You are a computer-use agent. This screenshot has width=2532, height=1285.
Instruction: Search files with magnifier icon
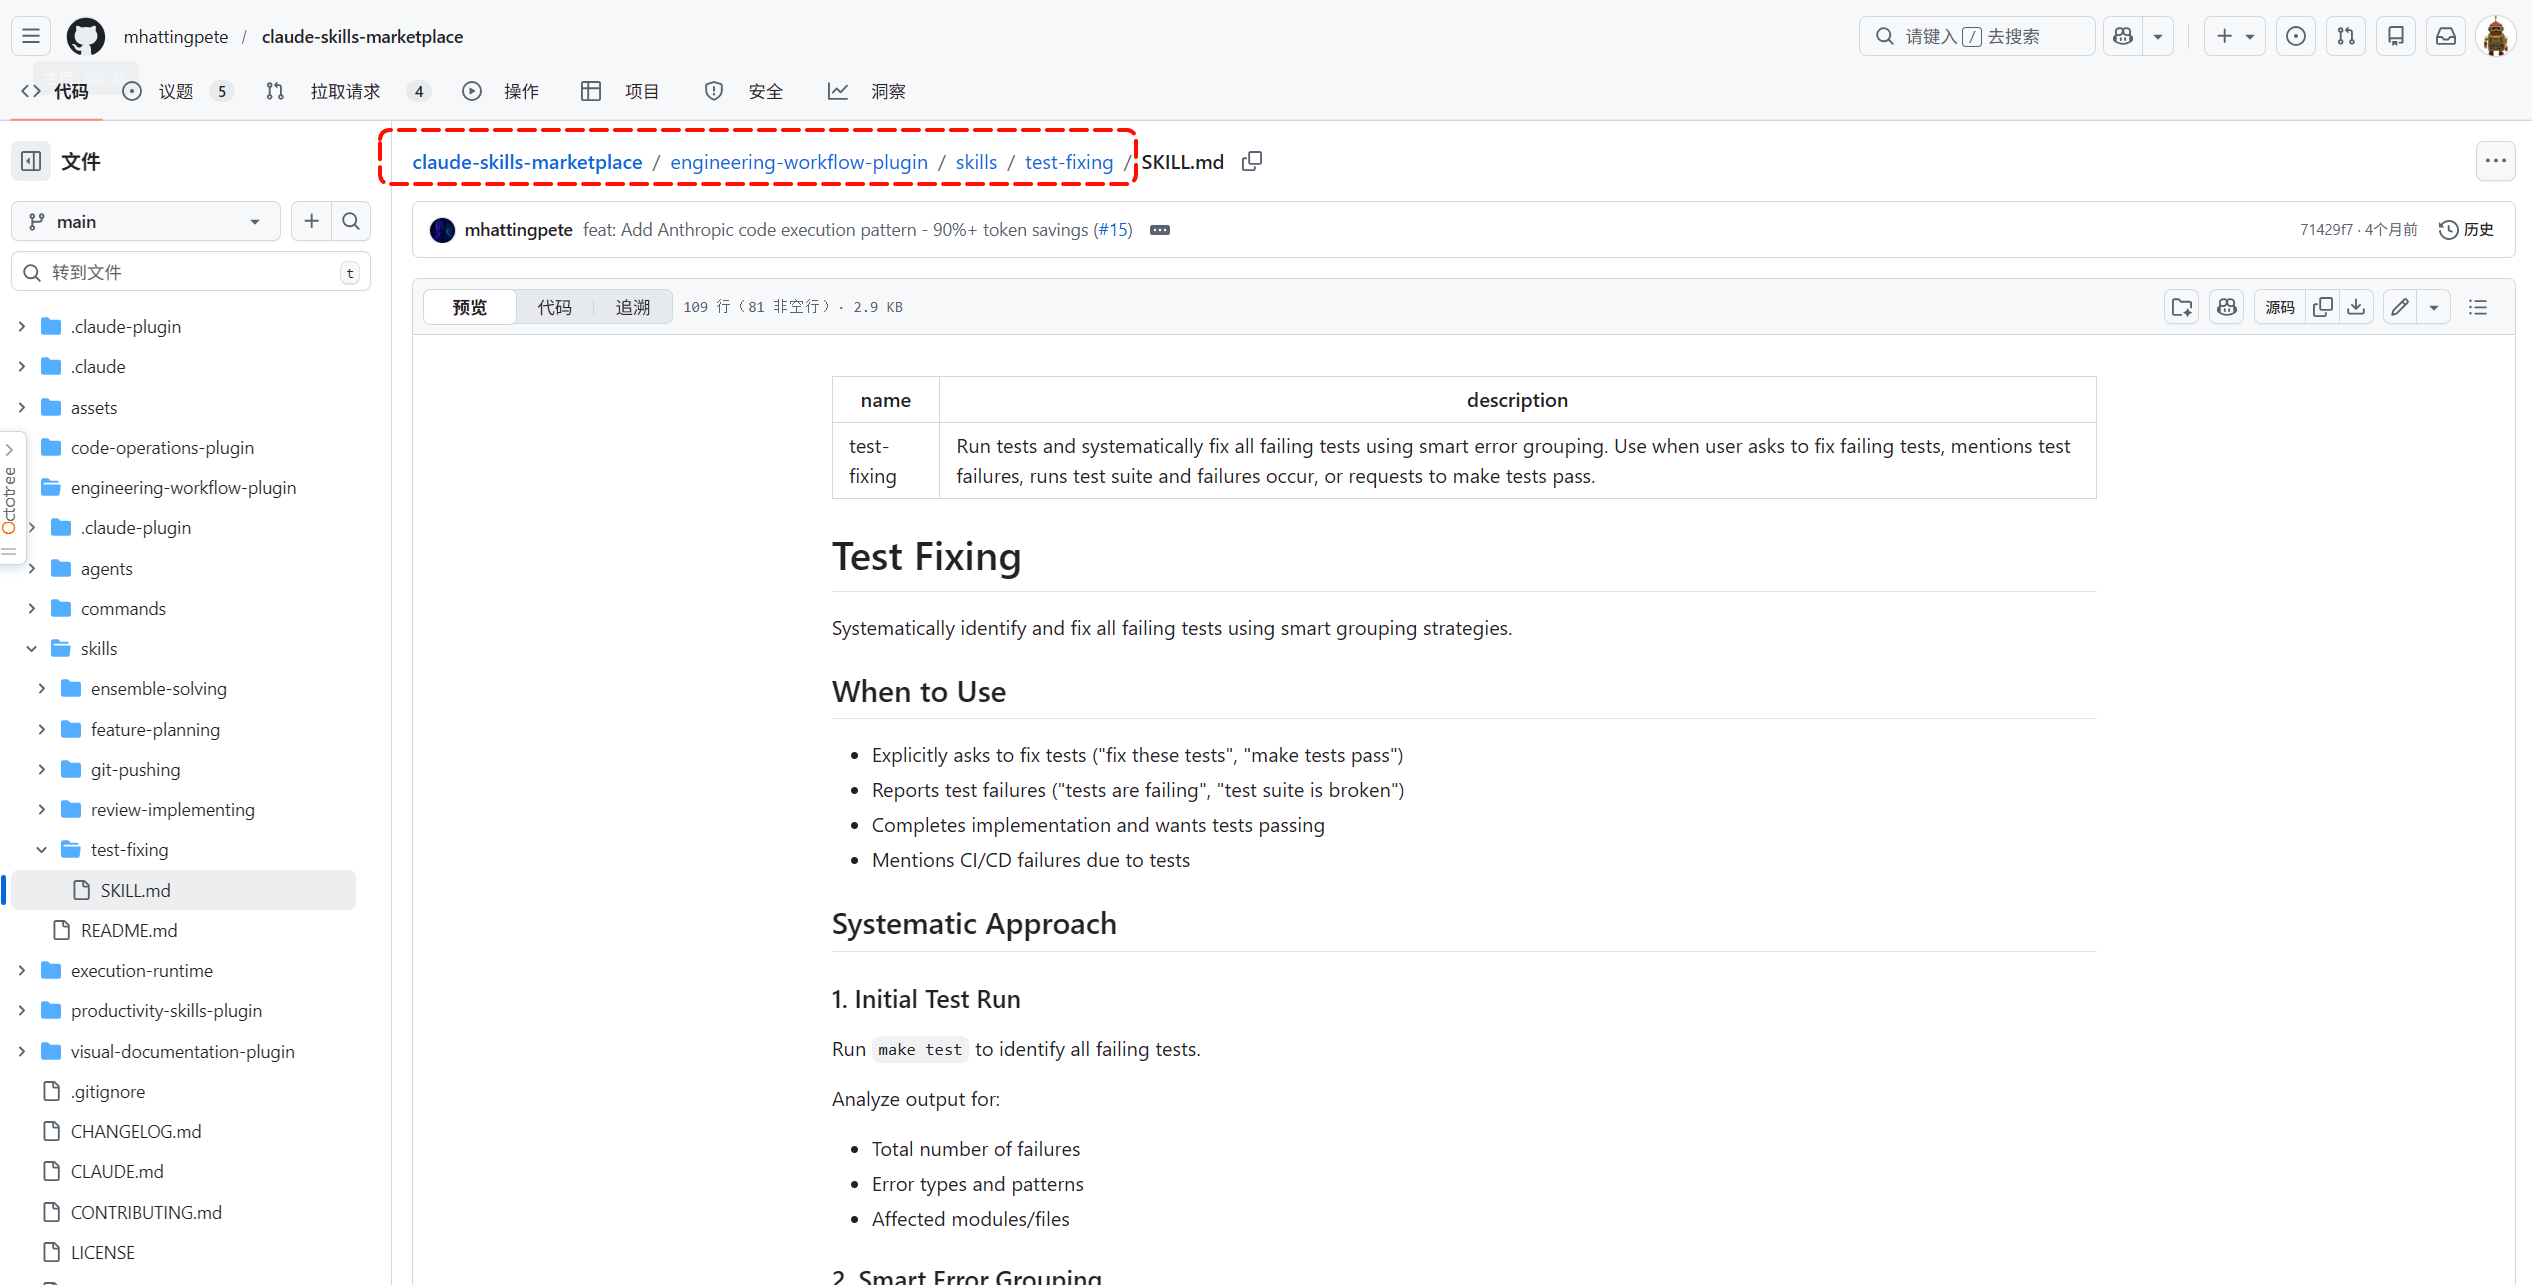[x=351, y=221]
